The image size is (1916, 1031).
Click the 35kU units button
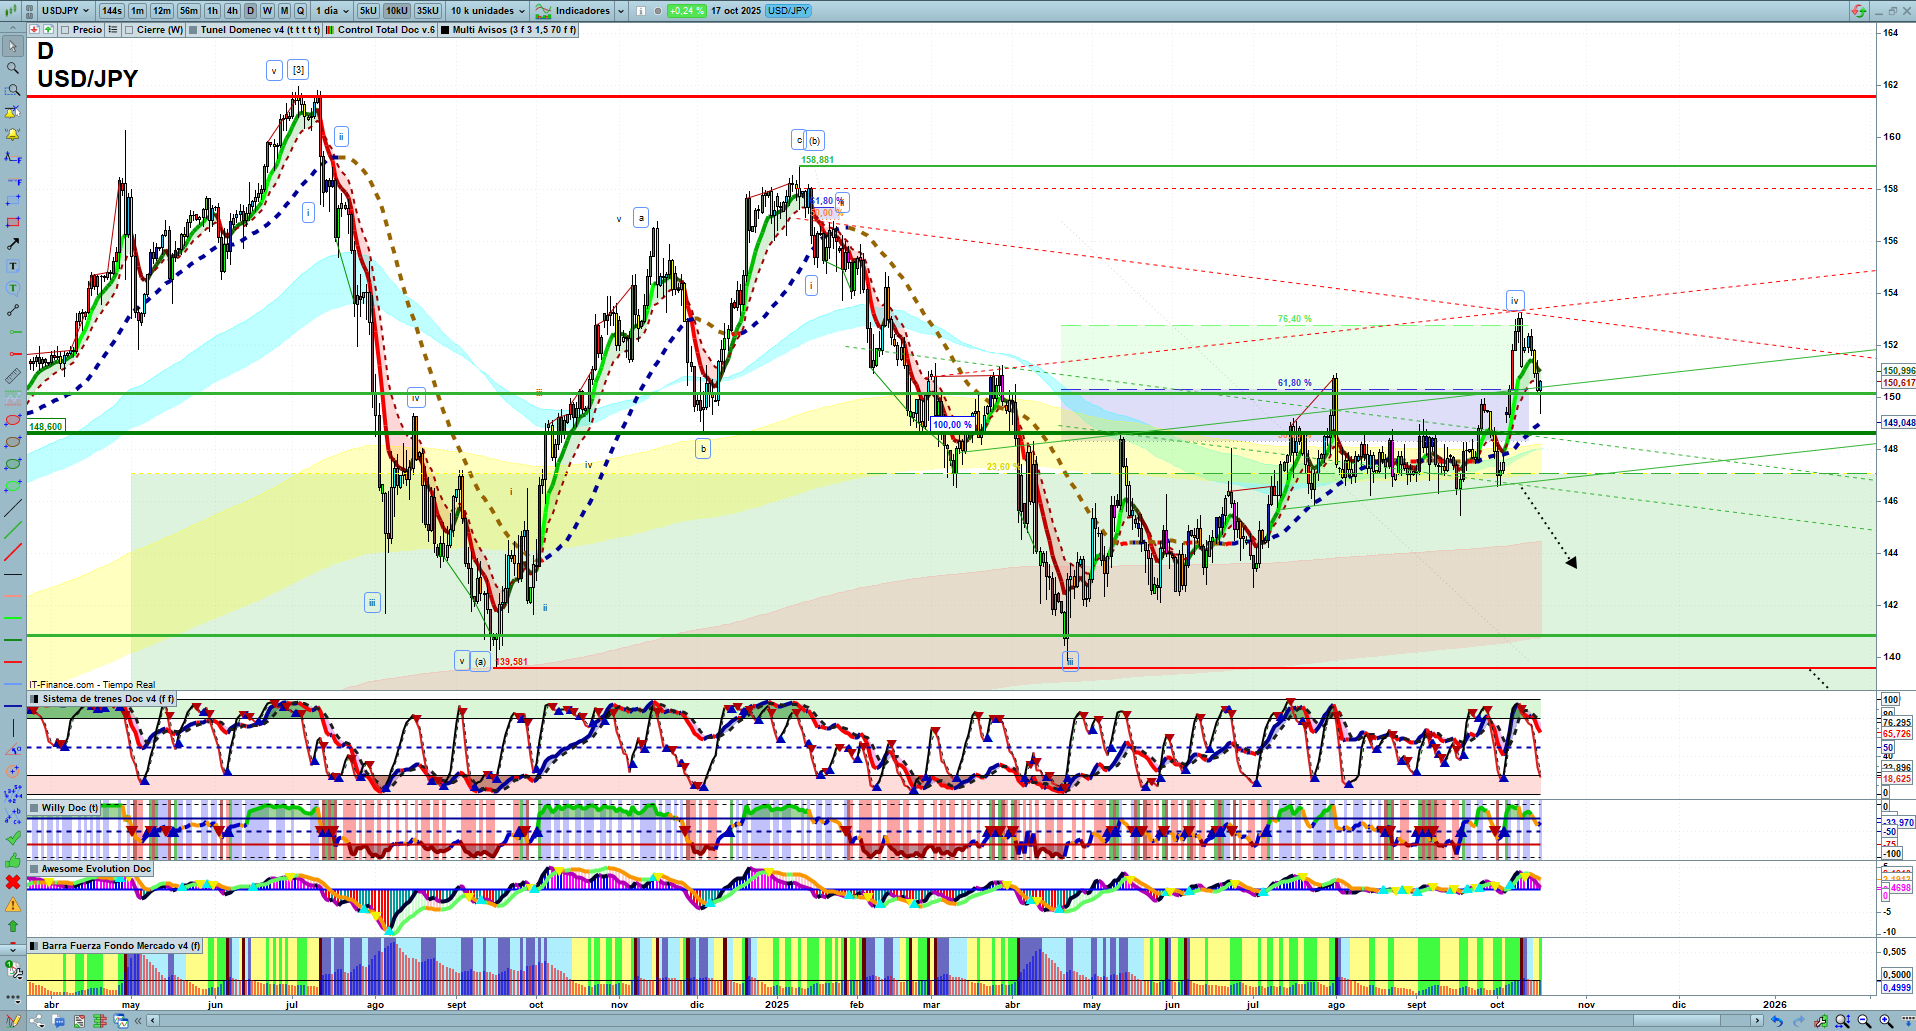[428, 11]
